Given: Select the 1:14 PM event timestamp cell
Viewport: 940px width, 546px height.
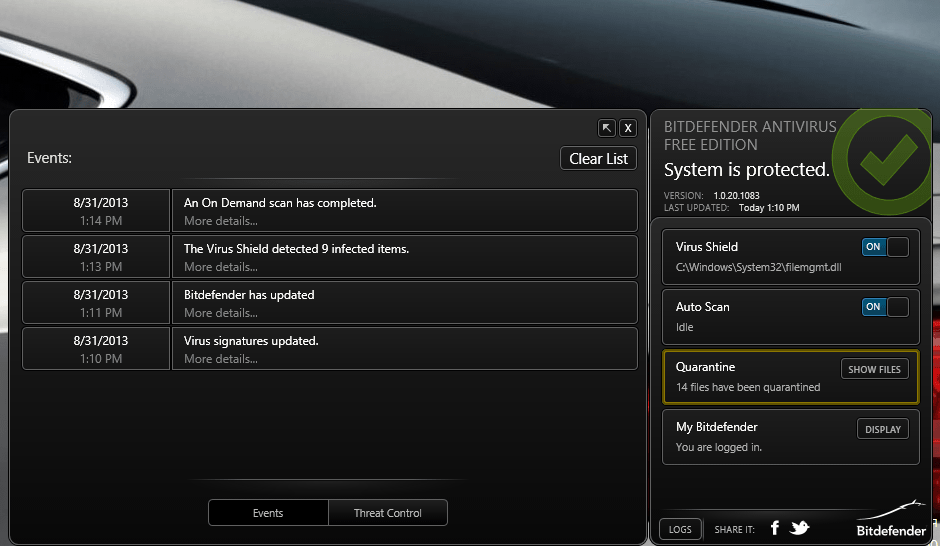Looking at the screenshot, I should tap(96, 210).
